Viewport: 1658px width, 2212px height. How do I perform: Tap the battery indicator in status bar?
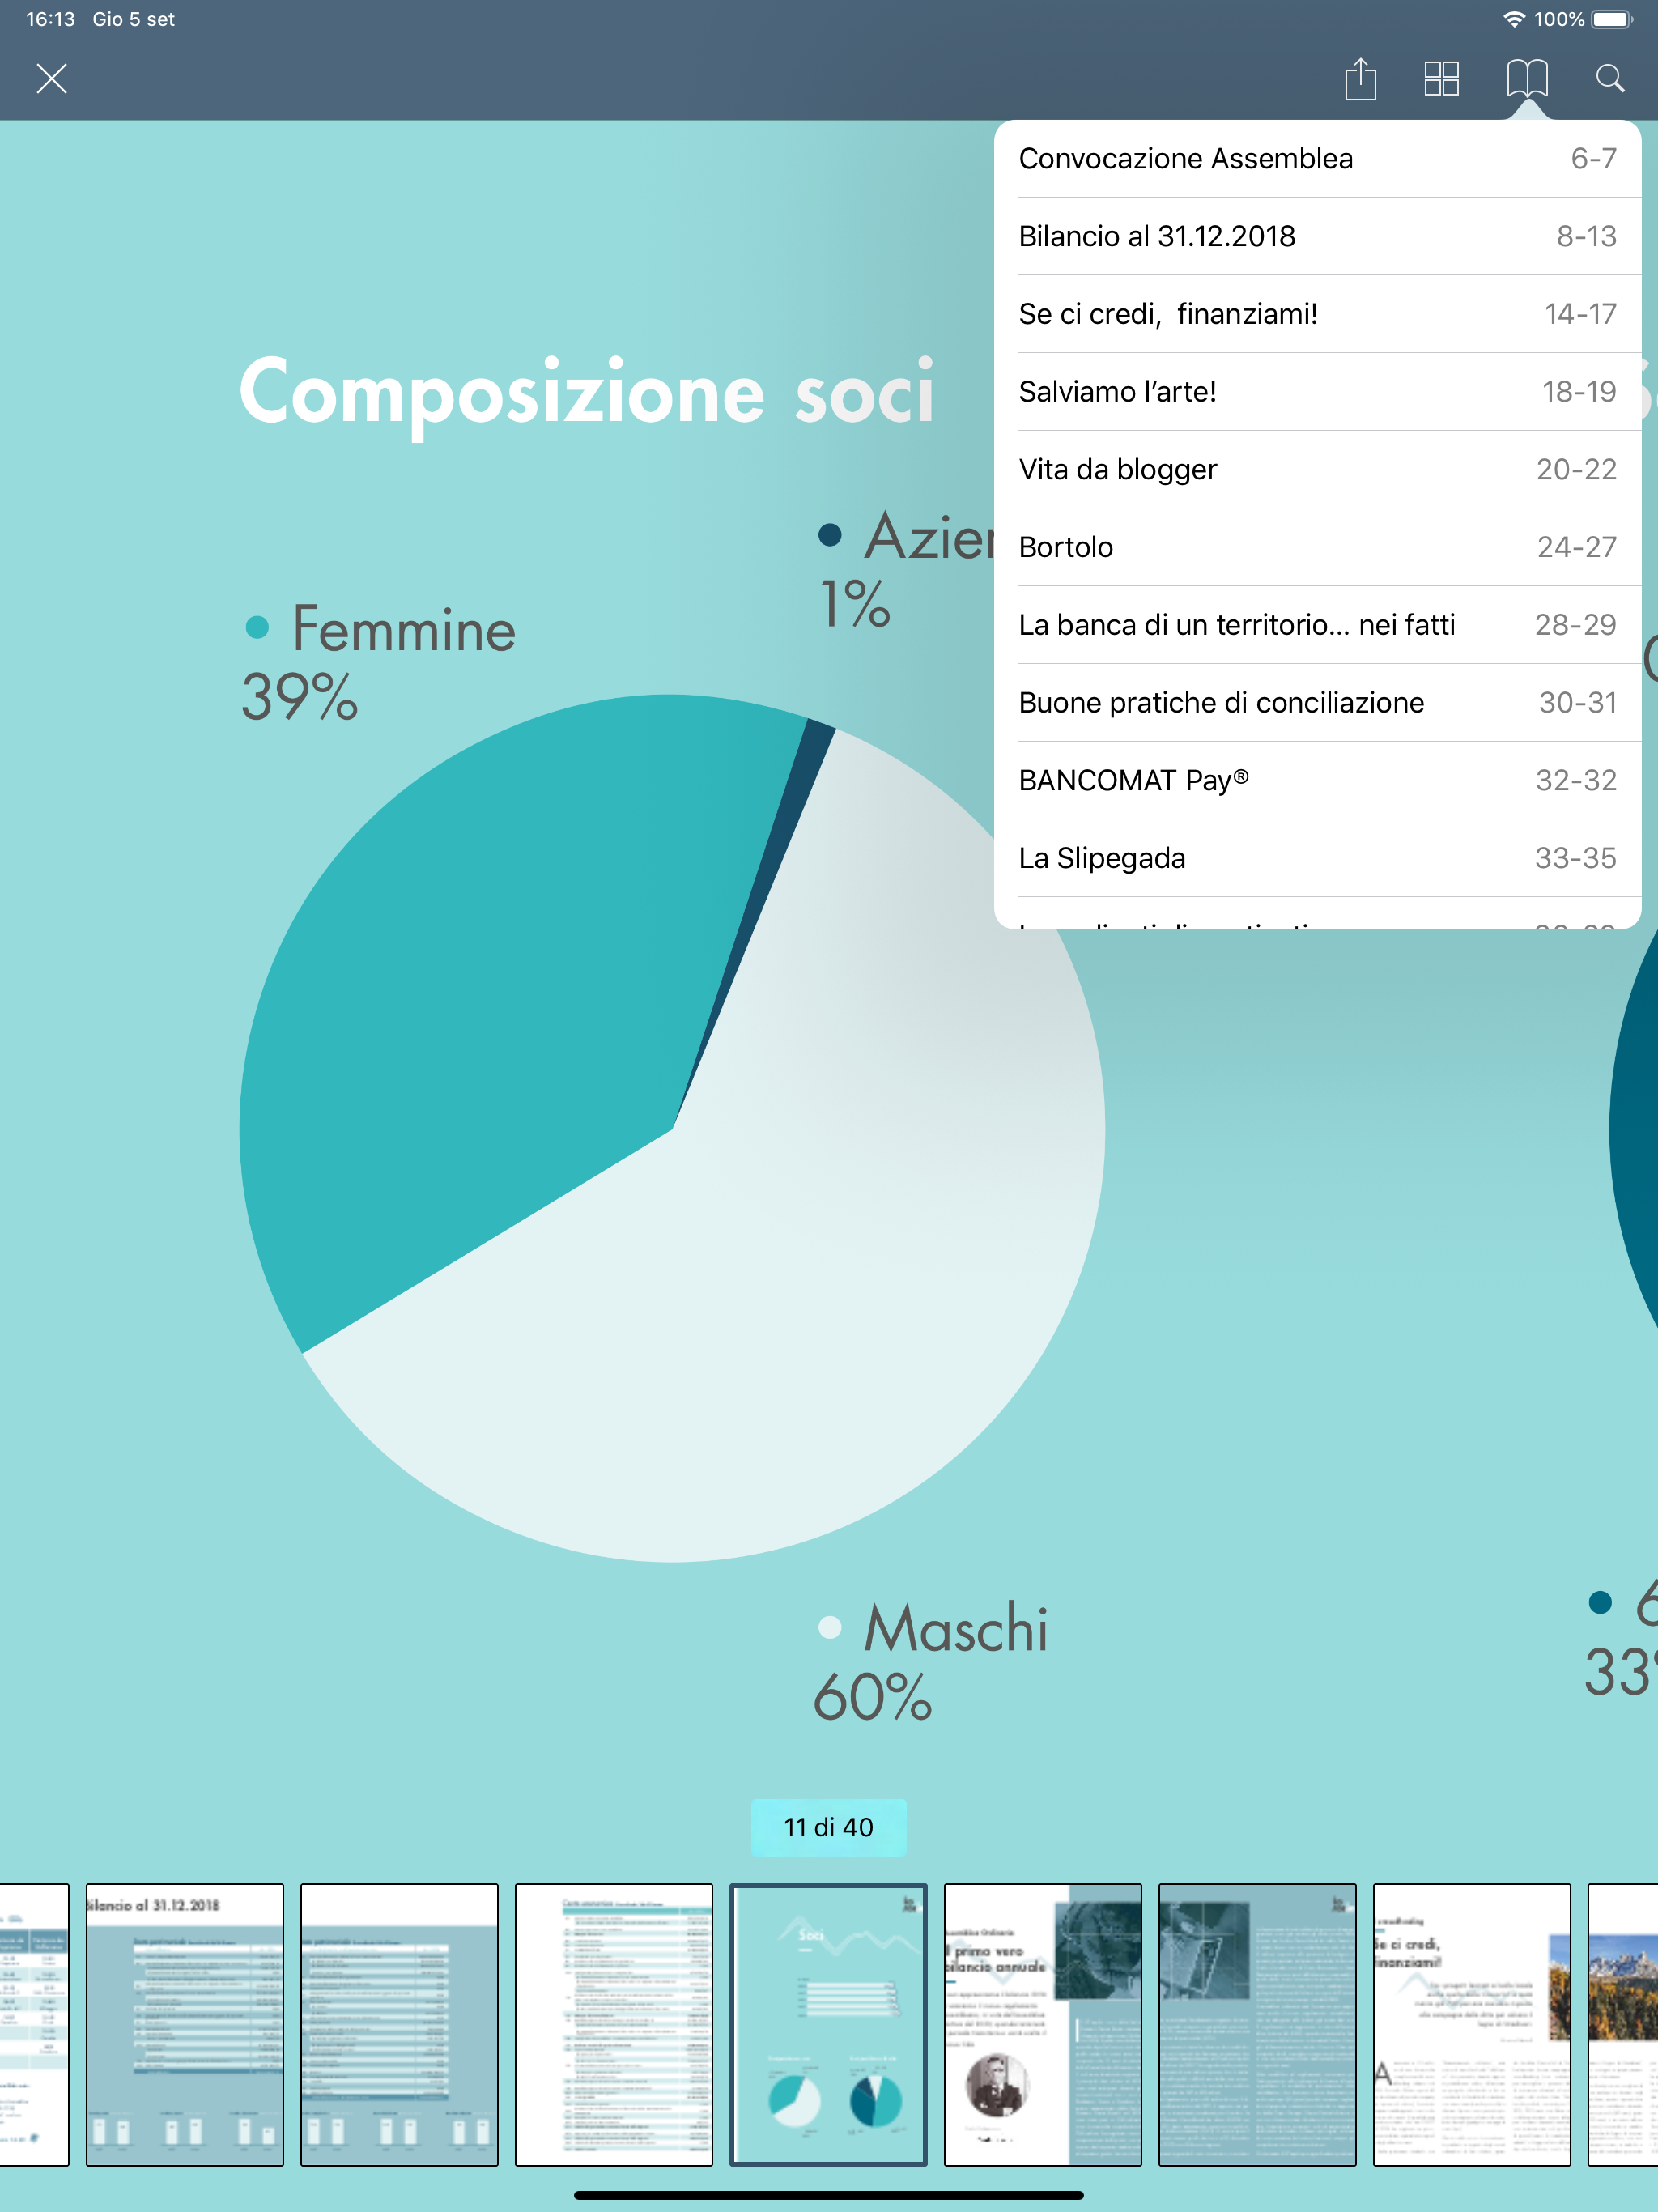pyautogui.click(x=1611, y=19)
